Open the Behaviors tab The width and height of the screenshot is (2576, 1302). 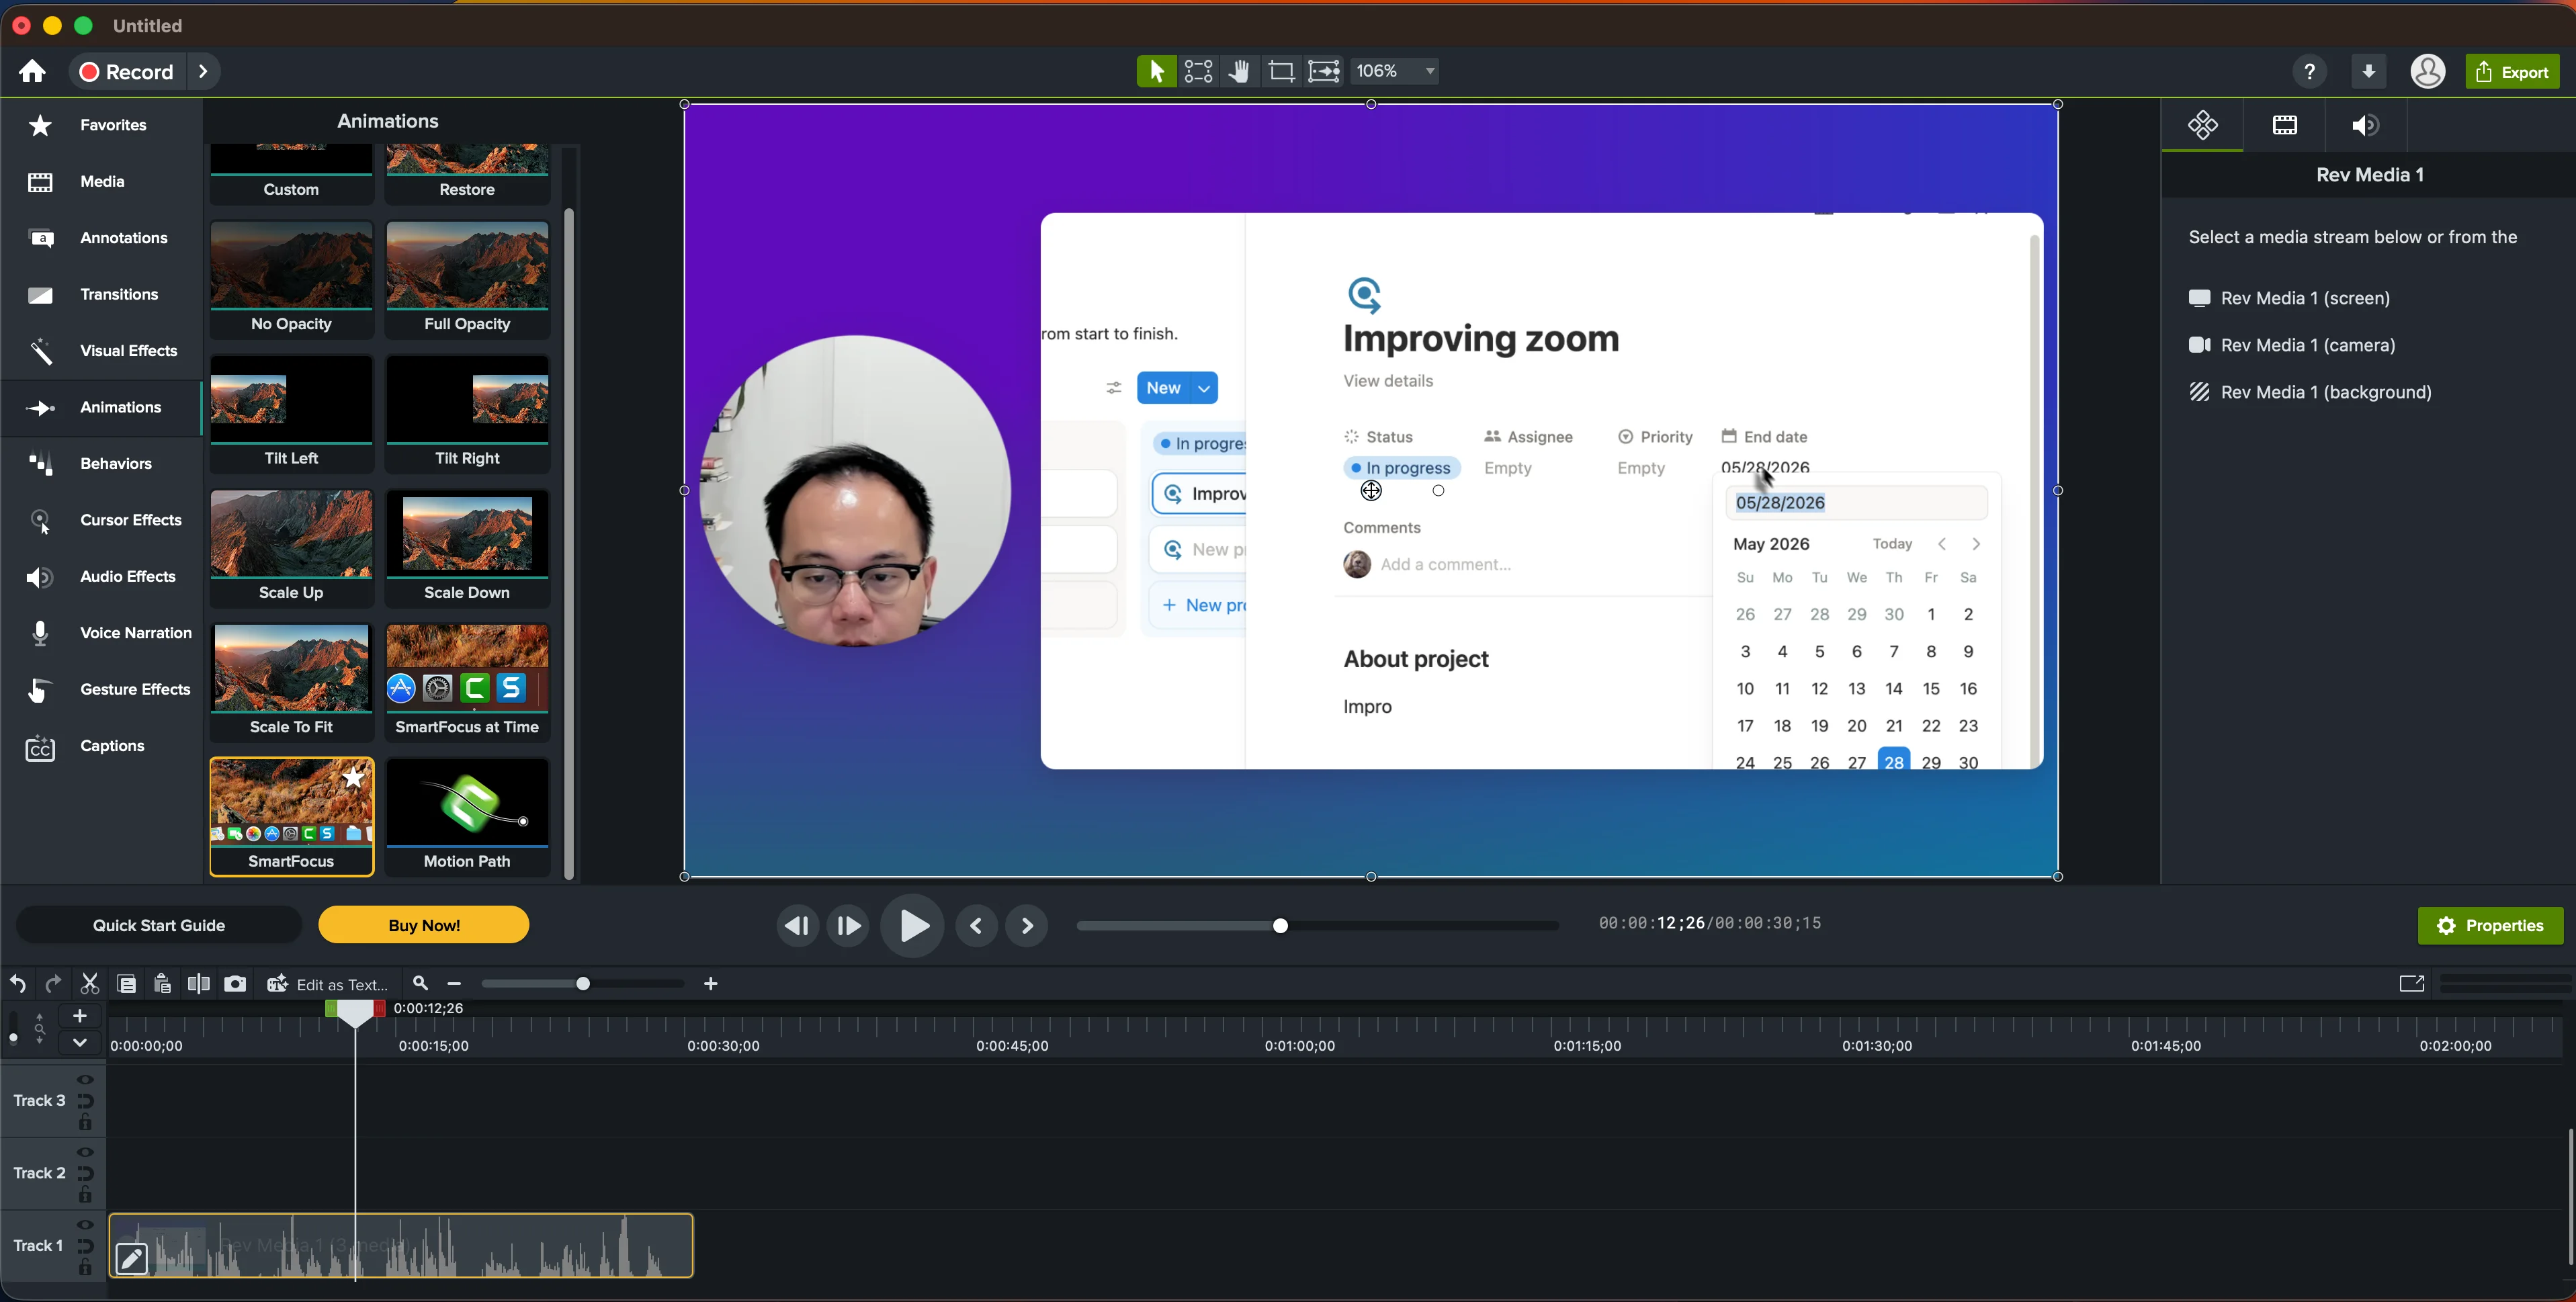click(102, 464)
